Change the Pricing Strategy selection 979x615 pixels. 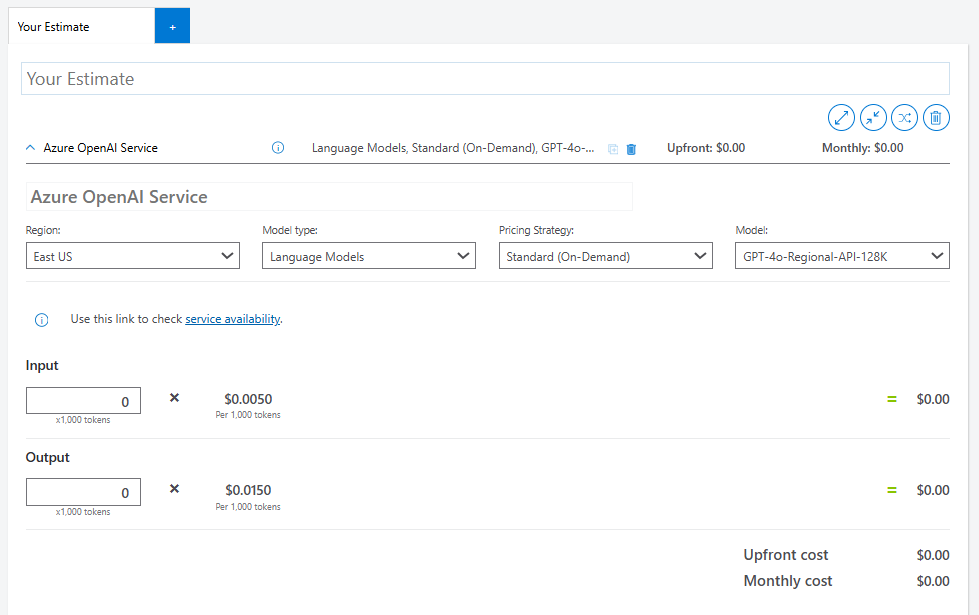pos(605,255)
